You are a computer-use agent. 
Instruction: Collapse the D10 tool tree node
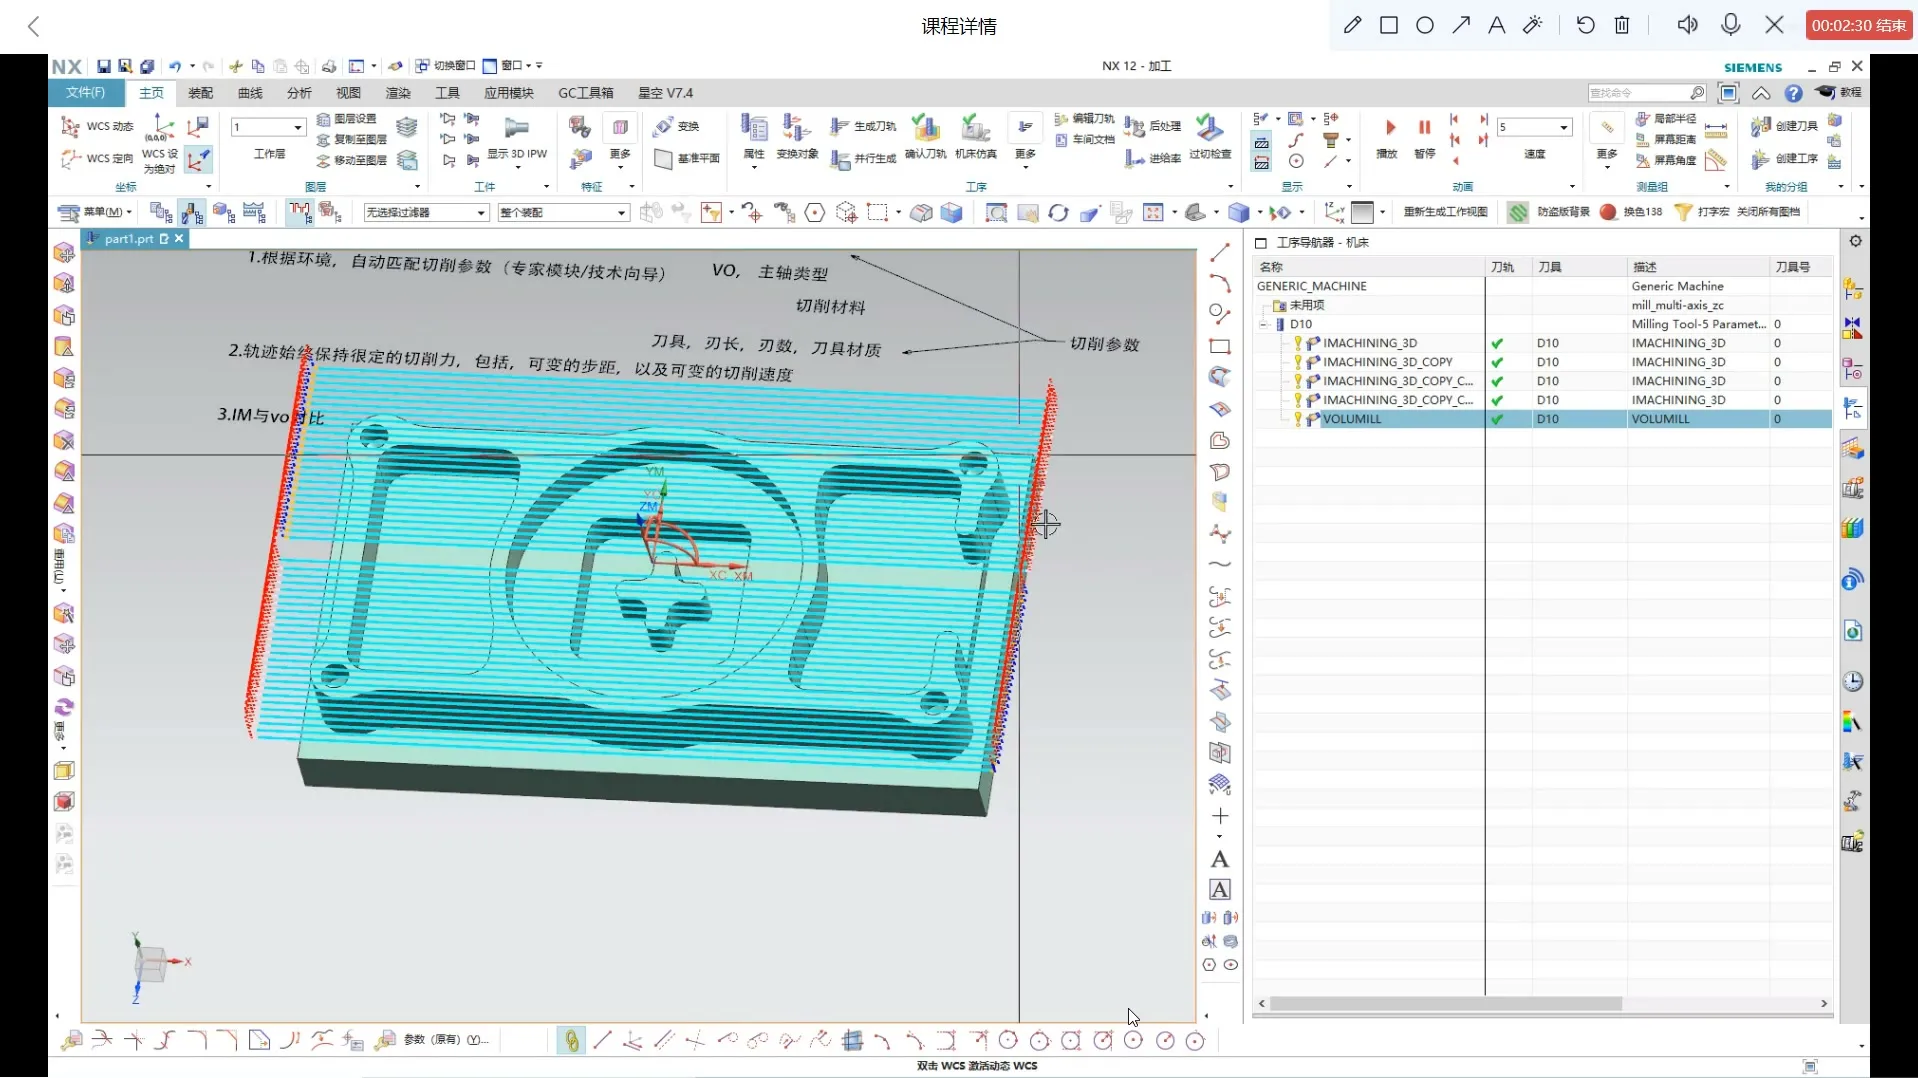pyautogui.click(x=1264, y=324)
